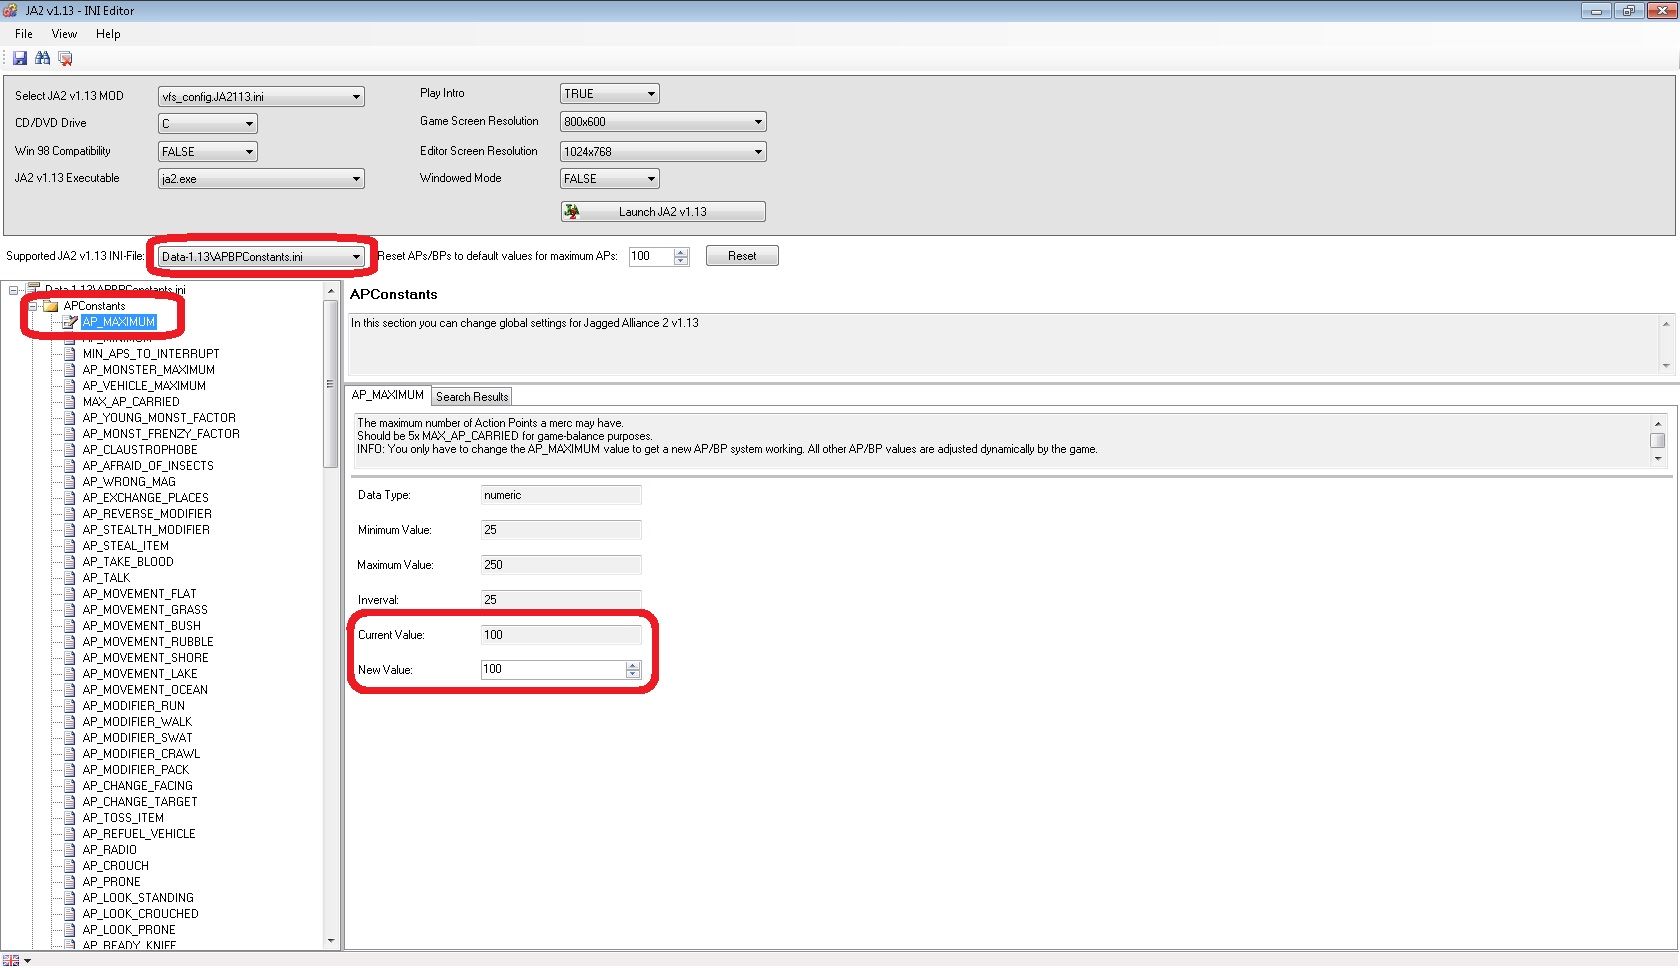Click the APConstants folder icon
Screen dimensions: 1680x968
click(x=50, y=306)
